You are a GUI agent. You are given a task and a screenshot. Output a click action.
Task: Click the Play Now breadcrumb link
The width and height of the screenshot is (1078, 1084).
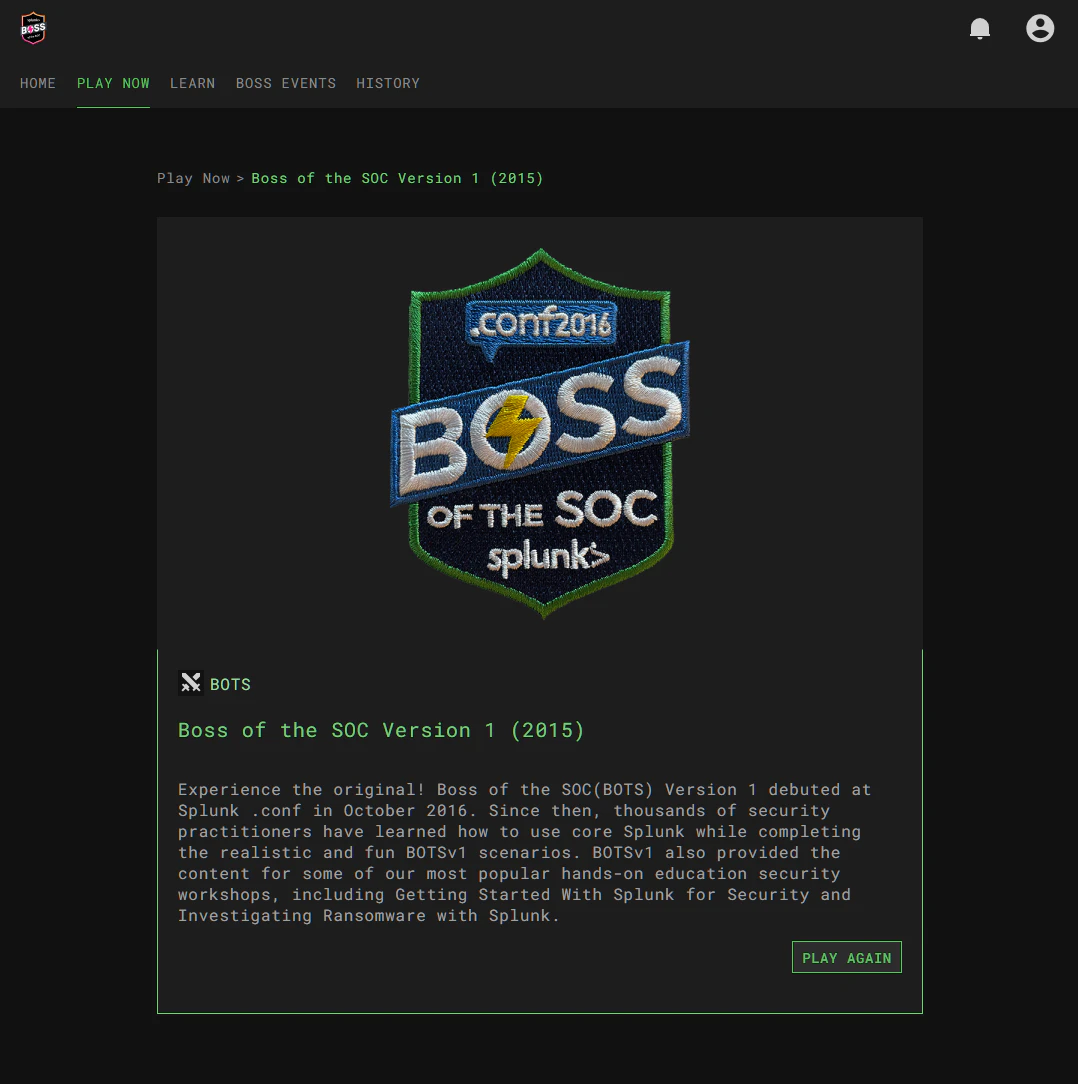194,178
